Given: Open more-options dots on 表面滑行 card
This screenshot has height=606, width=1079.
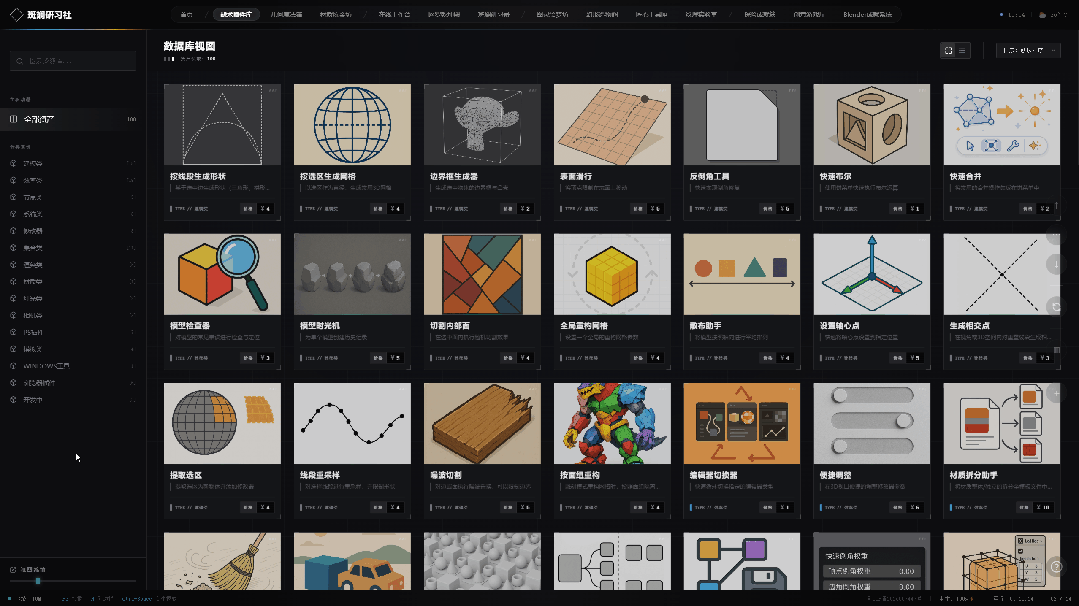Looking at the screenshot, I should pyautogui.click(x=663, y=90).
